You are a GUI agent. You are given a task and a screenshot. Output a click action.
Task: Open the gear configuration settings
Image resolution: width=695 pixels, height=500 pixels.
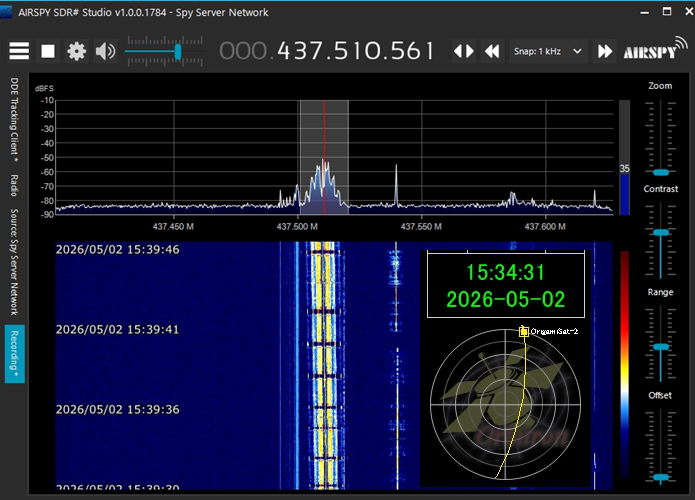(x=76, y=51)
